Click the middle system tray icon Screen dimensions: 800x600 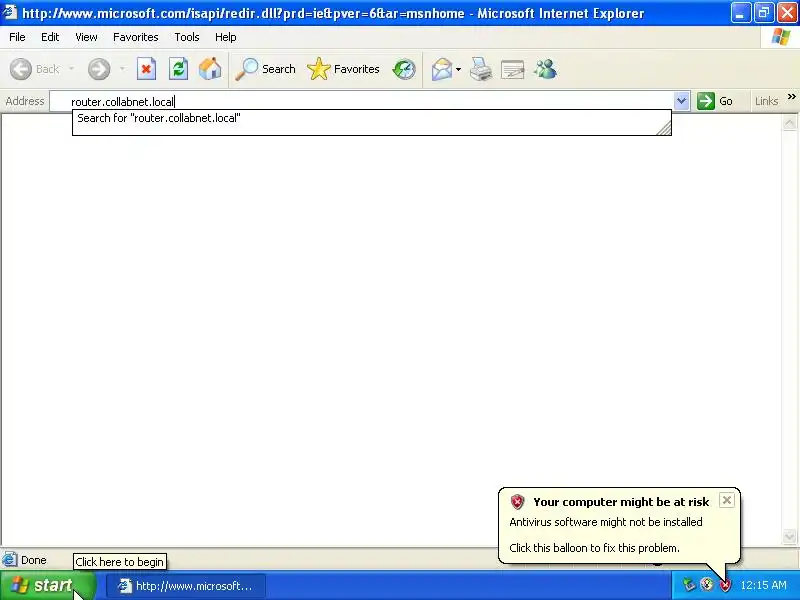click(707, 584)
